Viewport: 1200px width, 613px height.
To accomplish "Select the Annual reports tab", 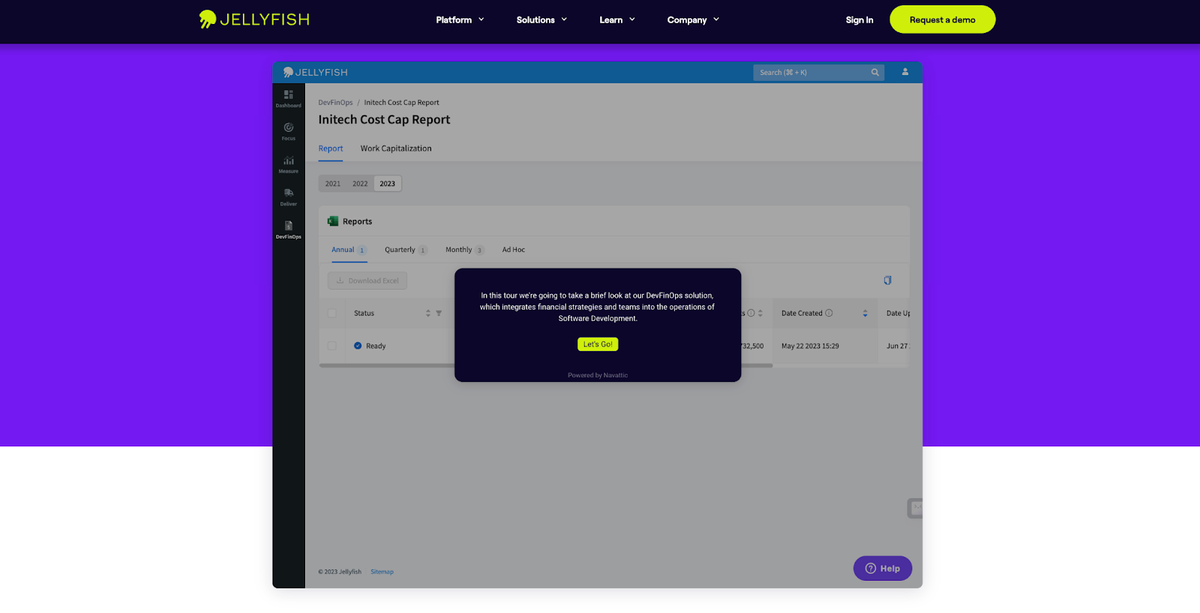I will [349, 249].
